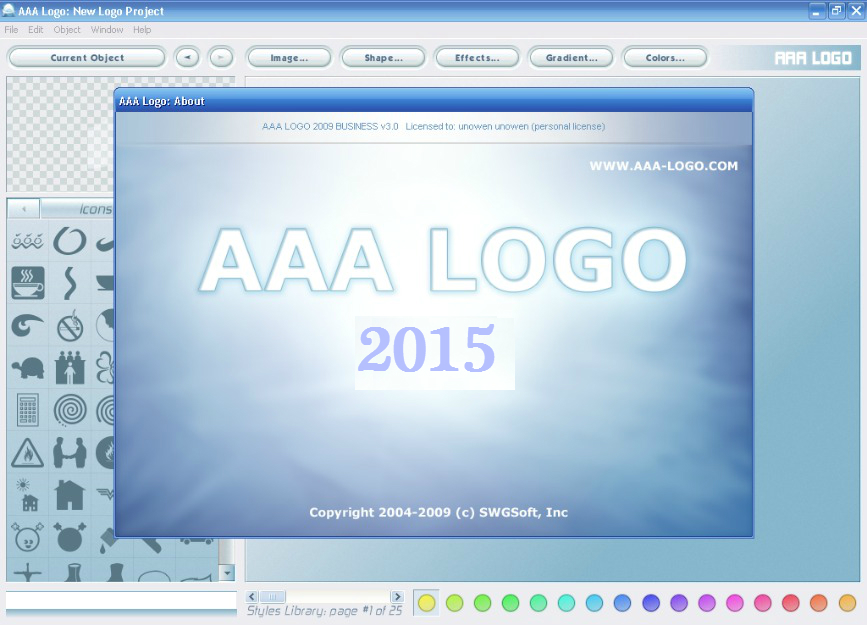The width and height of the screenshot is (867, 625).
Task: Select the fire warning triangle icon
Action: click(x=27, y=453)
